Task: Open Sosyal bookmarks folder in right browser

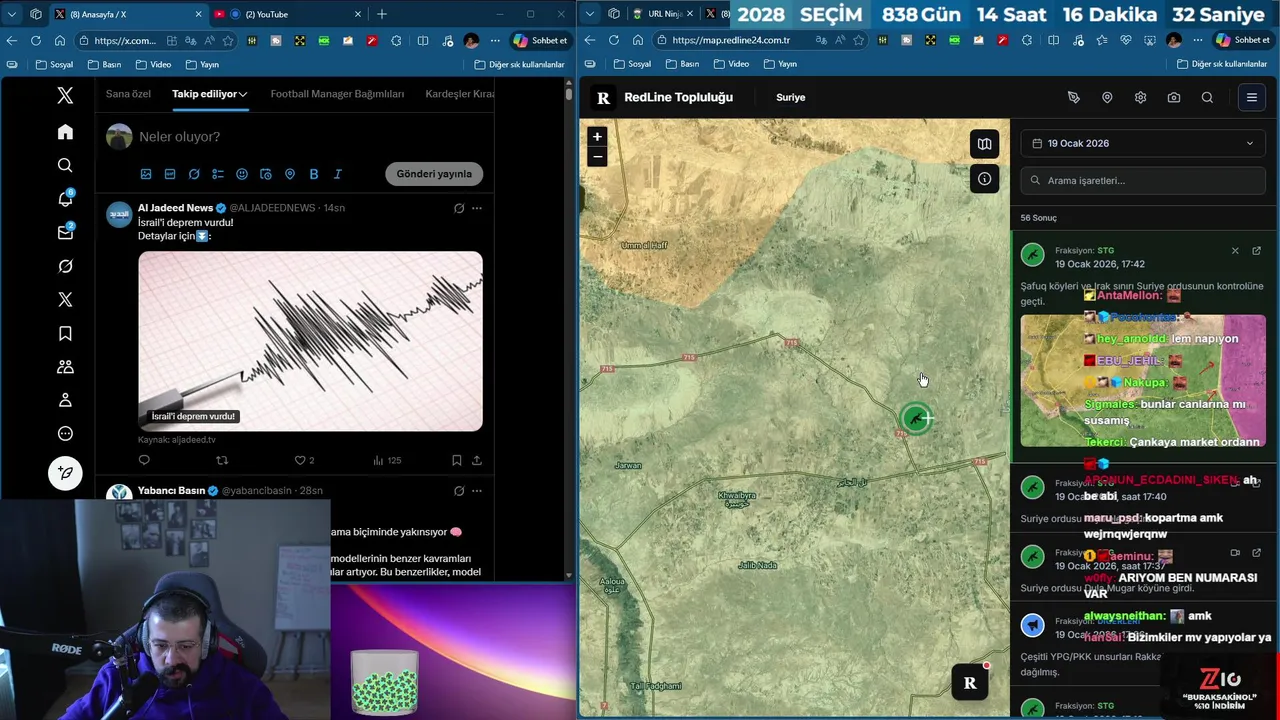Action: coord(633,64)
